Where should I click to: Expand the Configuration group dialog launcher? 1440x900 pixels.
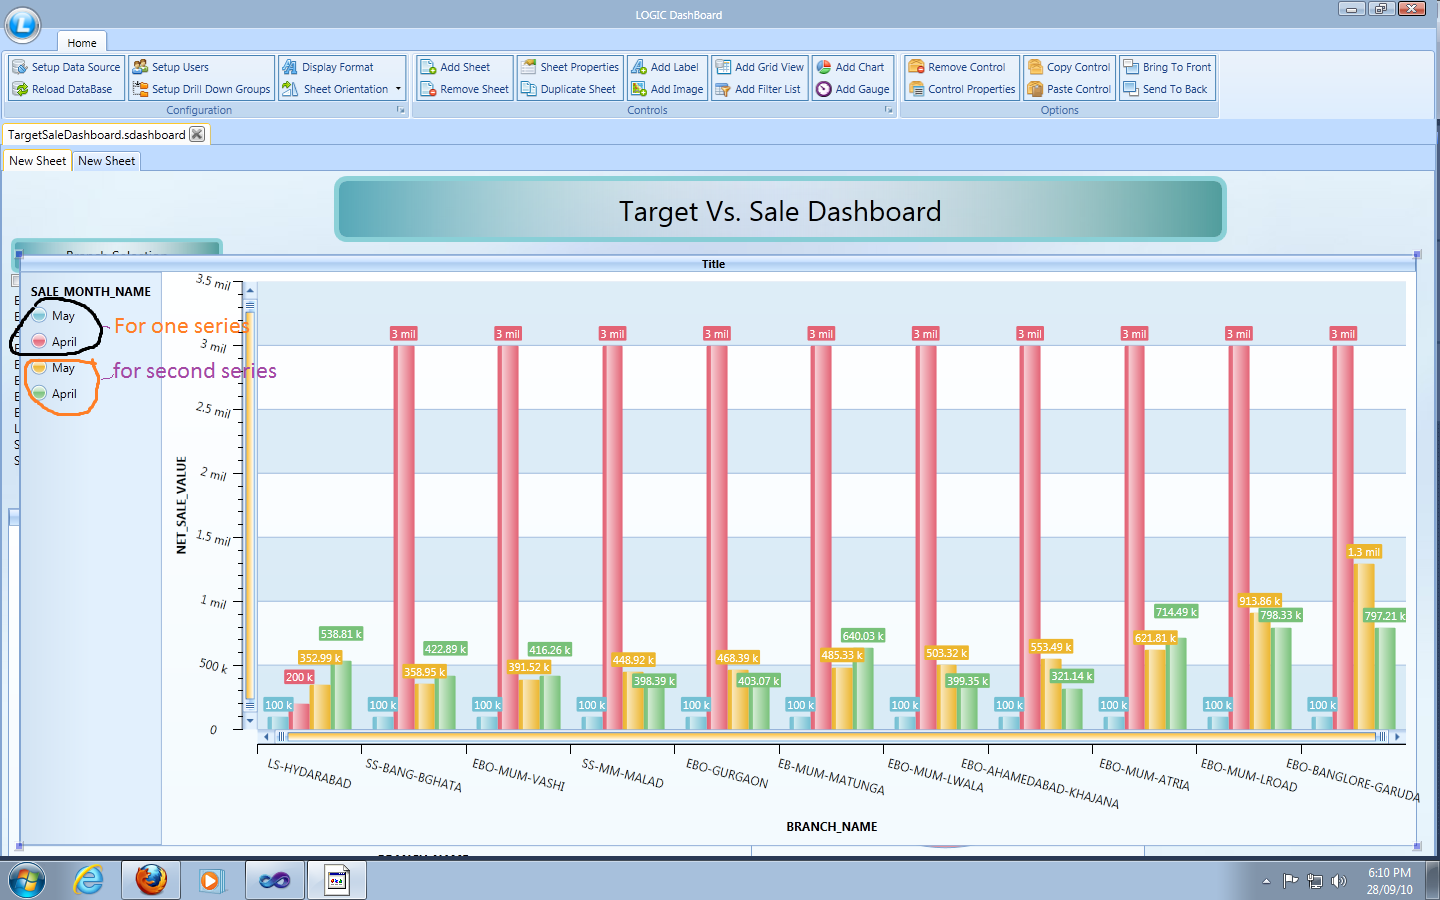coord(401,110)
